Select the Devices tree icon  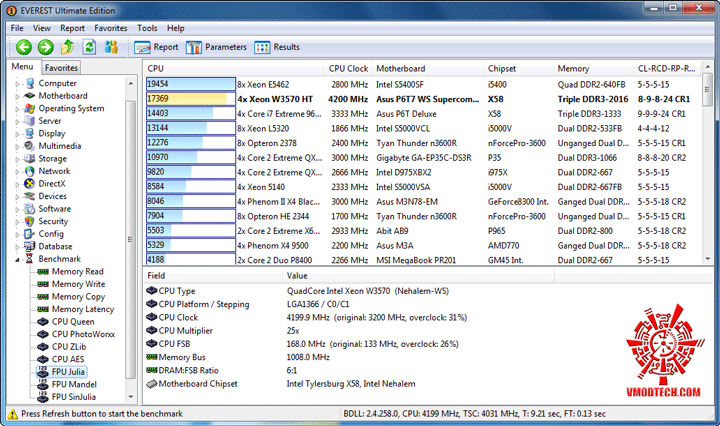pyautogui.click(x=30, y=196)
